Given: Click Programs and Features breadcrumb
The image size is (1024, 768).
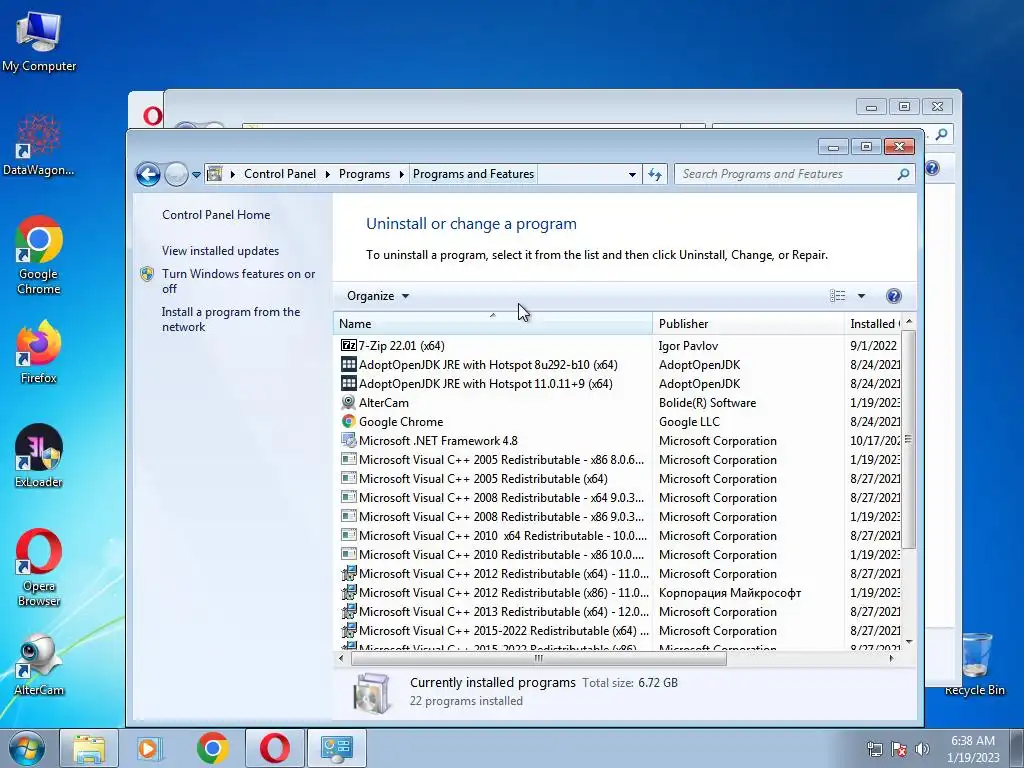Looking at the screenshot, I should 473,174.
